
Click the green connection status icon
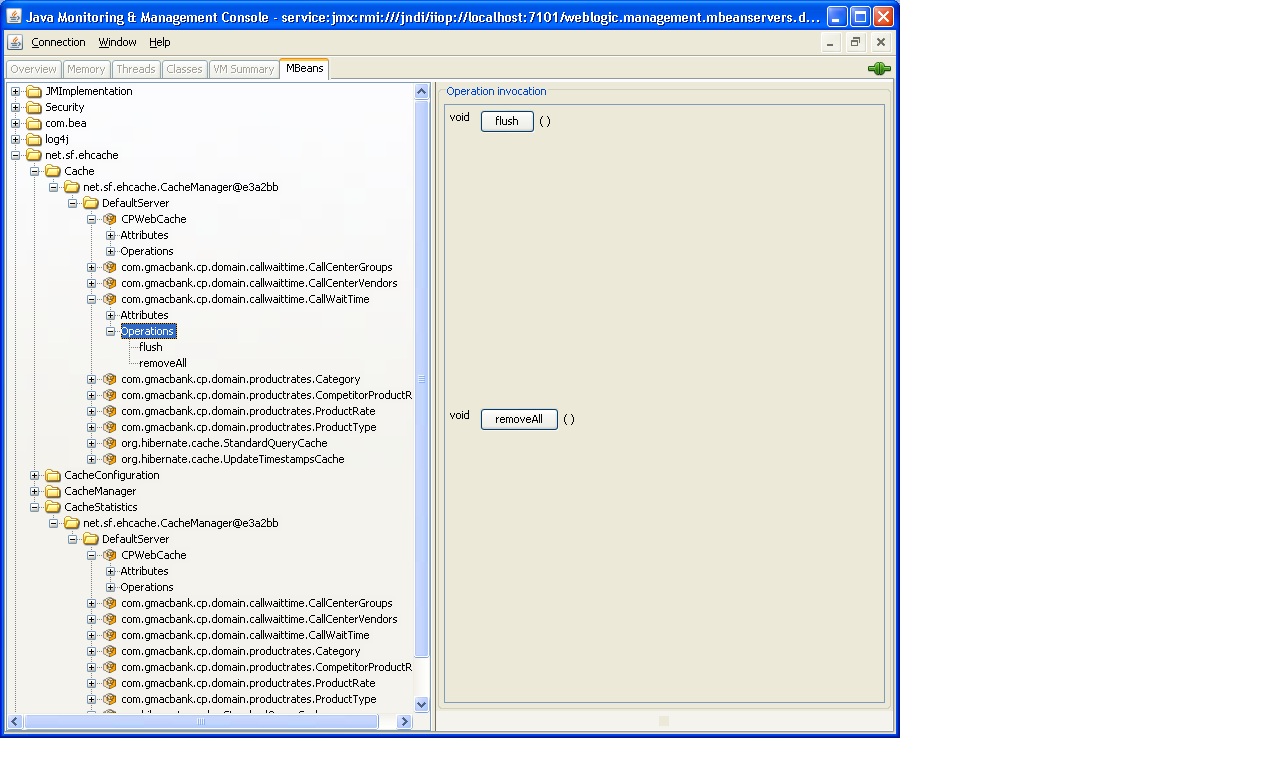tap(878, 68)
